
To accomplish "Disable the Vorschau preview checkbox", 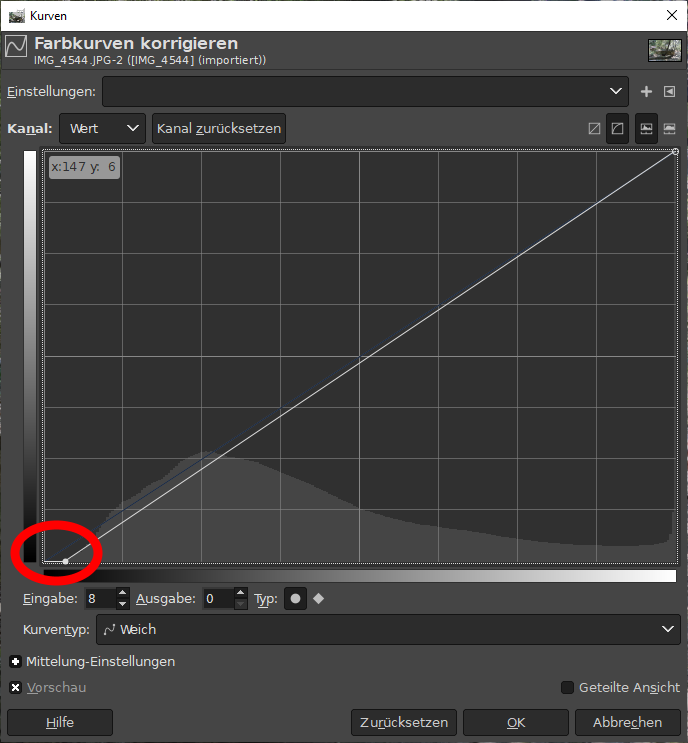I will (x=16, y=688).
